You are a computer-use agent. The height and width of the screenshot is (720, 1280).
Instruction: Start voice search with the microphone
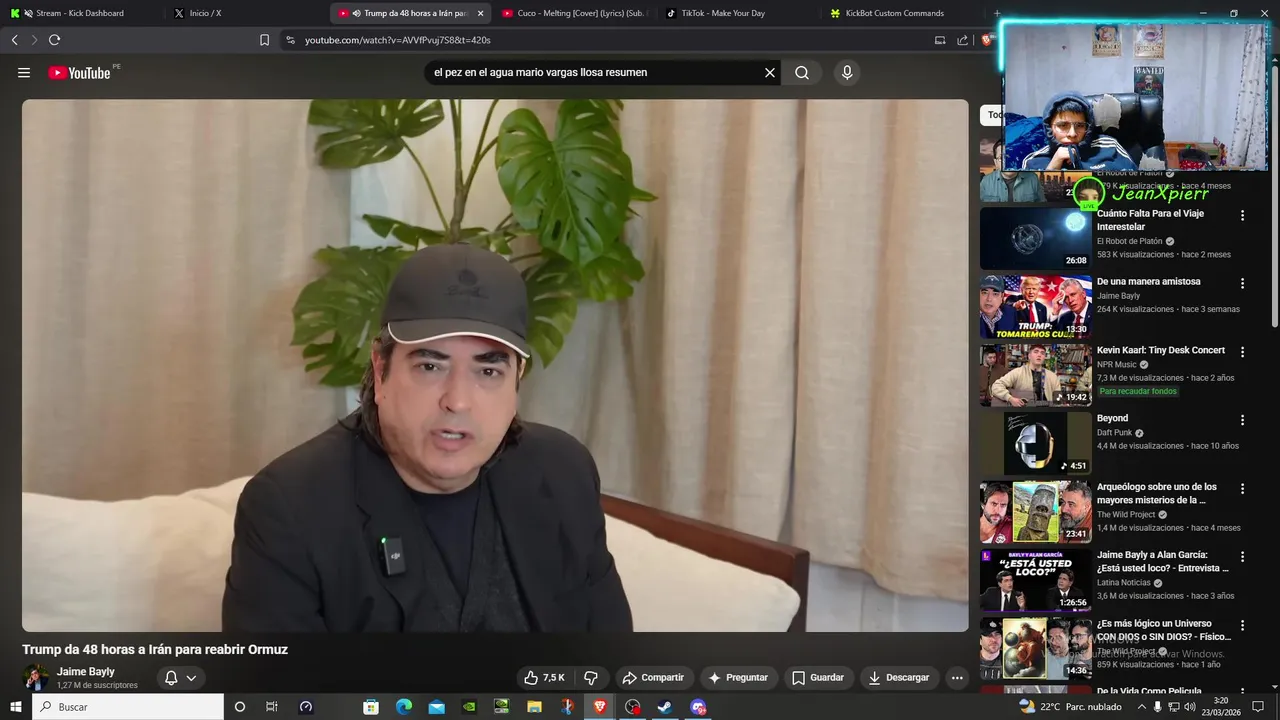(847, 73)
